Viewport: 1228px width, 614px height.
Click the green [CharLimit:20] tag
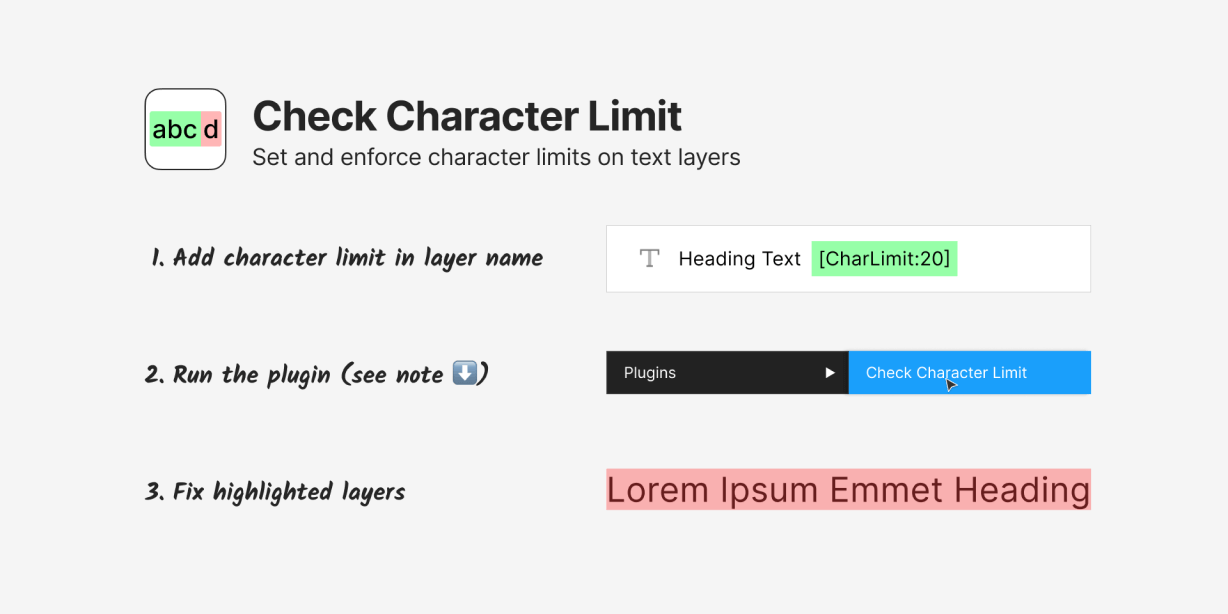pyautogui.click(x=884, y=259)
